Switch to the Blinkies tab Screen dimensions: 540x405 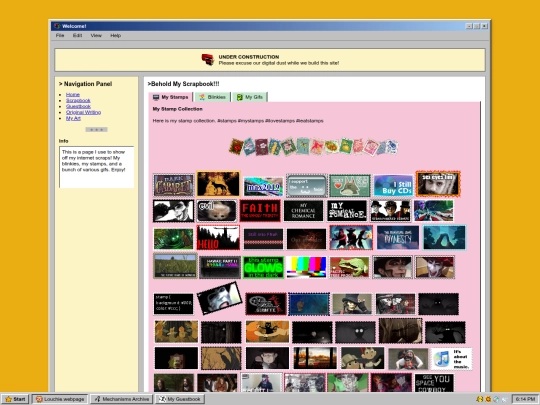pyautogui.click(x=212, y=97)
